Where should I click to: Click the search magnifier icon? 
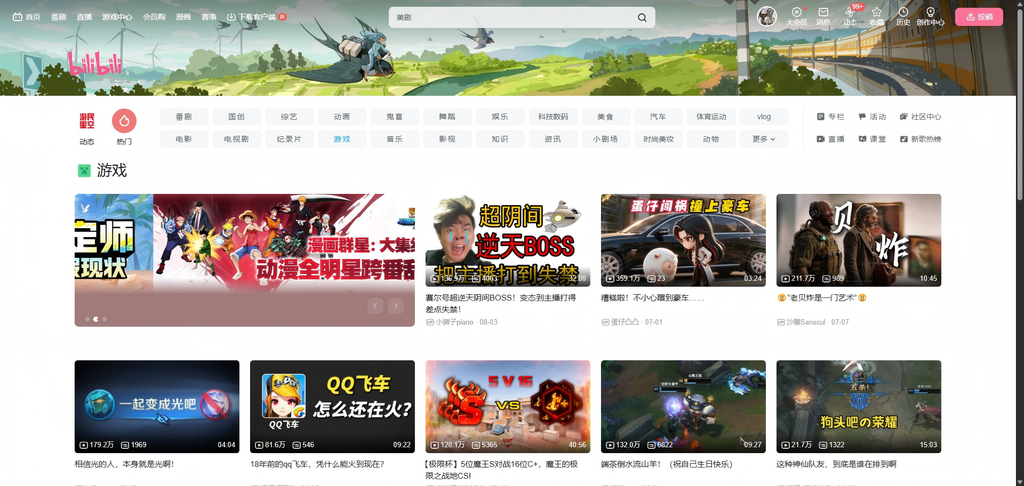click(x=642, y=18)
